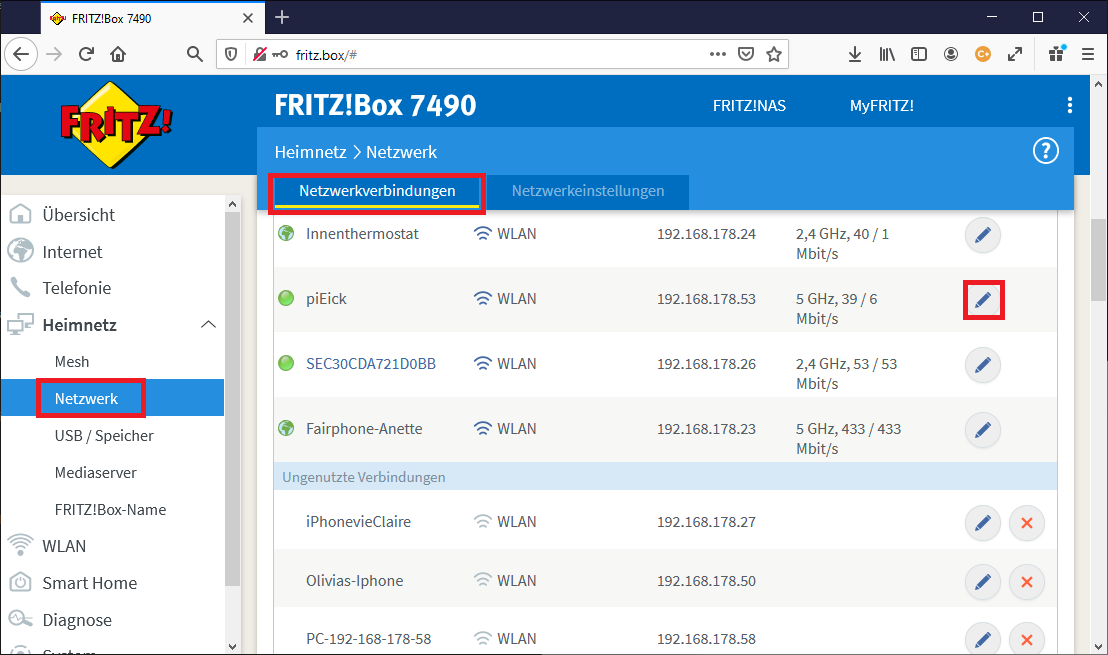Click the FRITZ! logo
Viewport: 1108px width, 655px height.
[116, 125]
